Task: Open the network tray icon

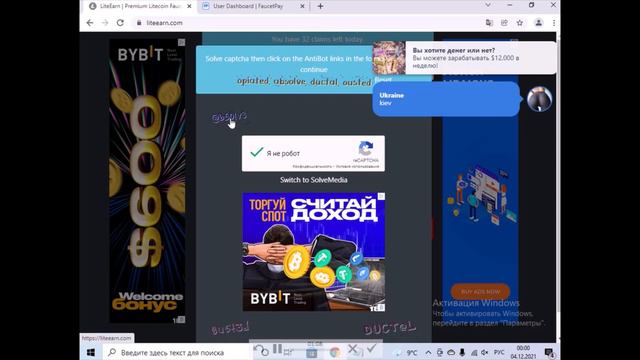Action: 473,352
